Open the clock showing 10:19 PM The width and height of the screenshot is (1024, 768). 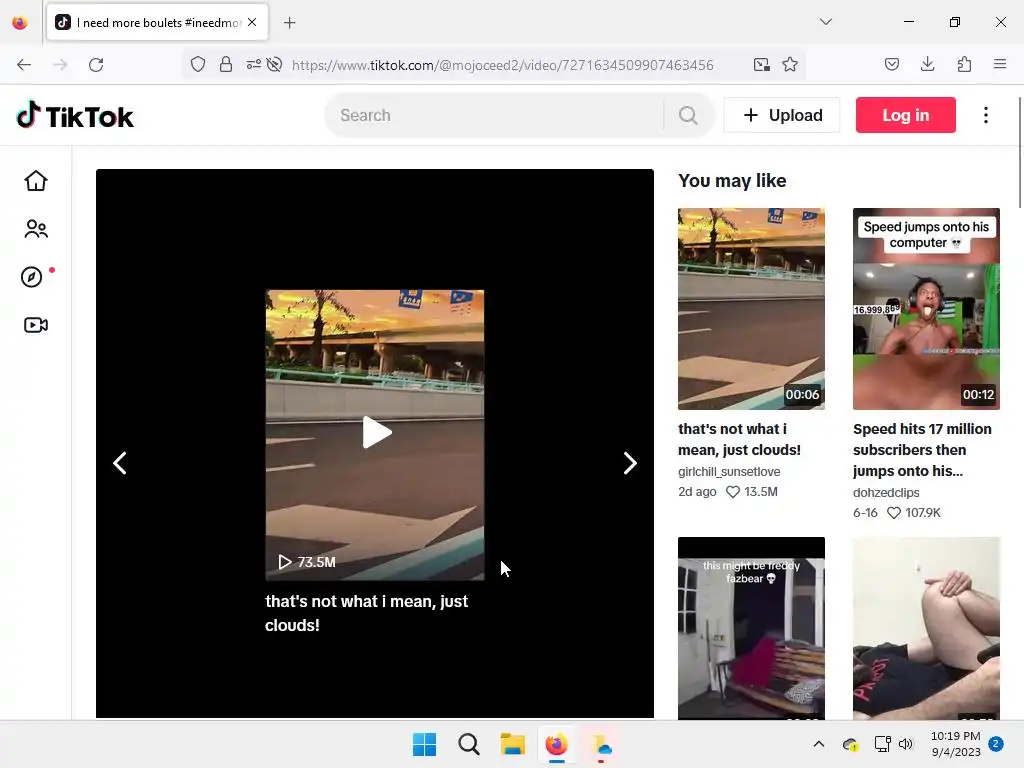955,744
